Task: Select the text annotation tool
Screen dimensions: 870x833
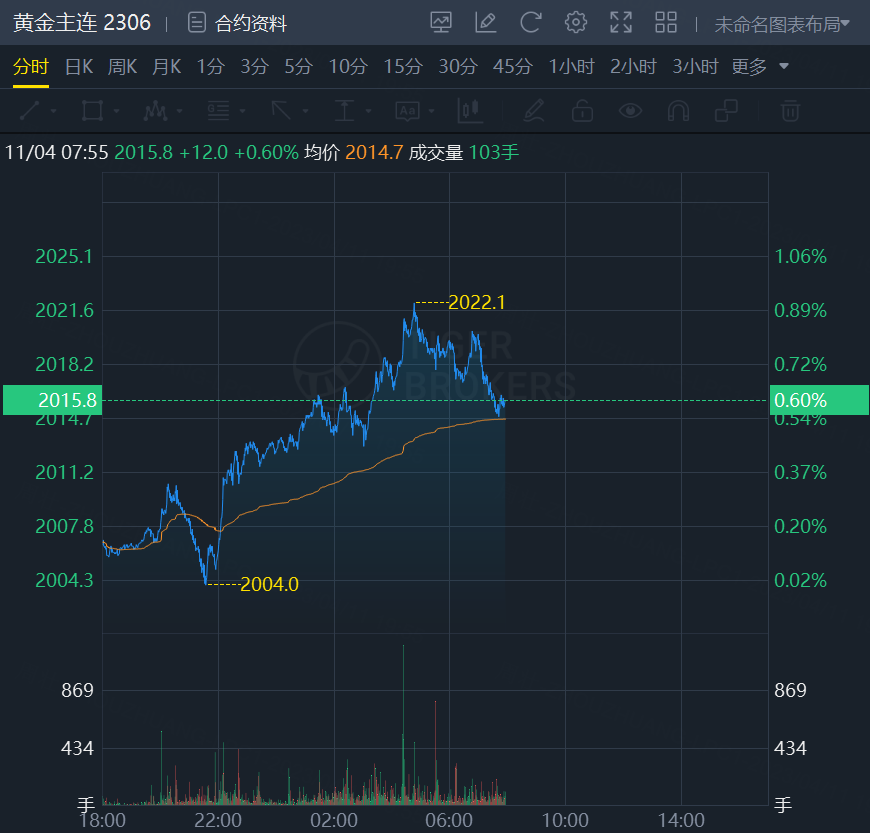Action: (x=406, y=110)
